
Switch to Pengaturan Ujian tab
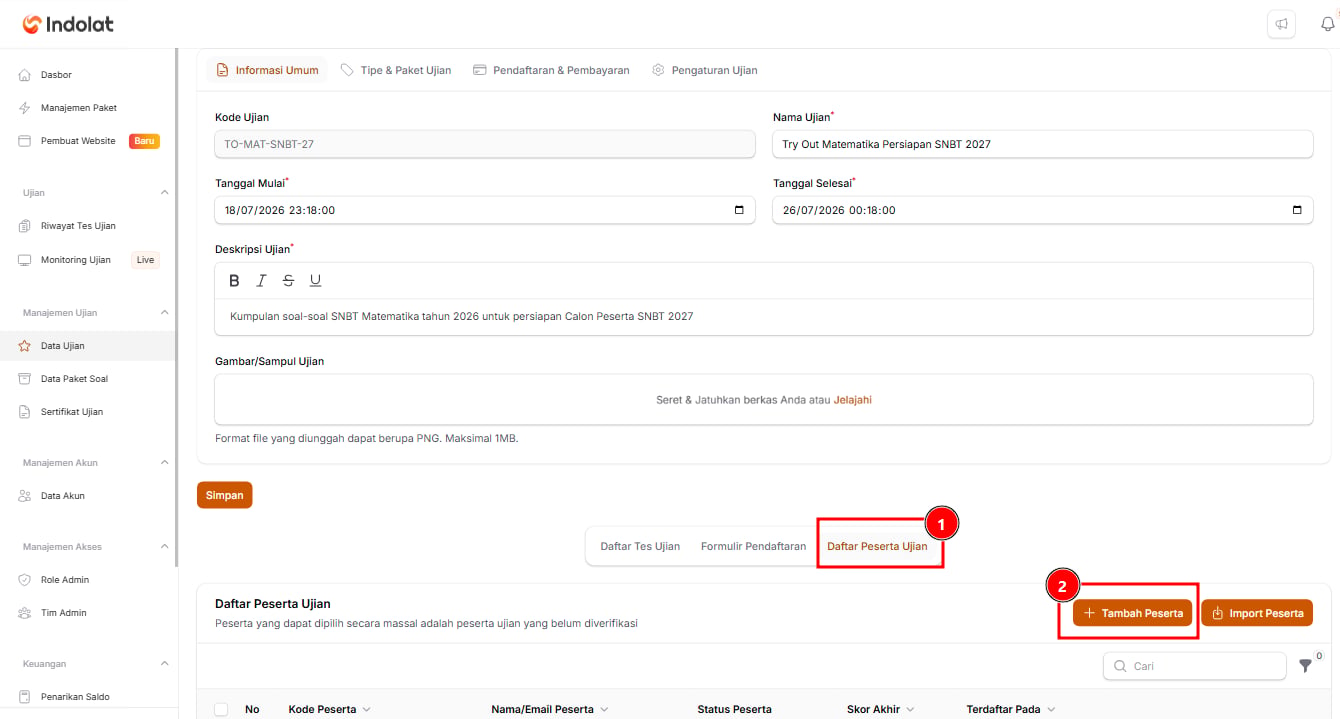(x=705, y=70)
